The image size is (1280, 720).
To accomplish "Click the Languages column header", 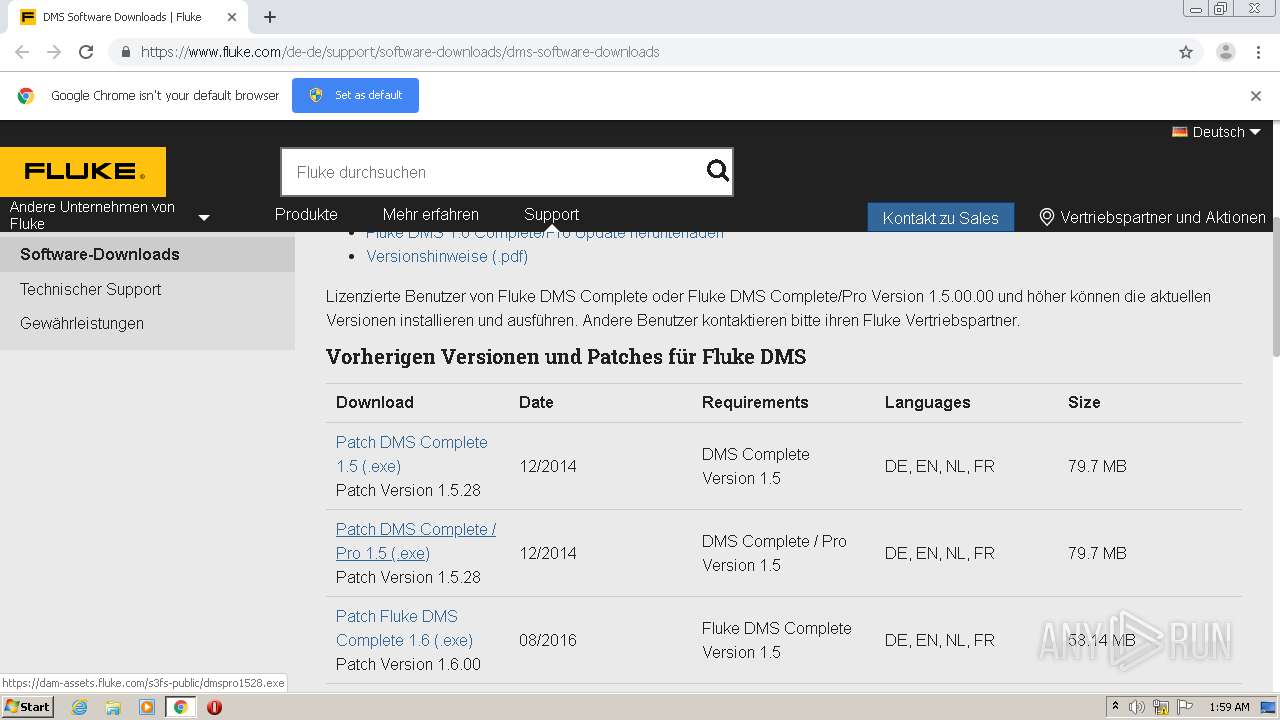I will coord(927,402).
